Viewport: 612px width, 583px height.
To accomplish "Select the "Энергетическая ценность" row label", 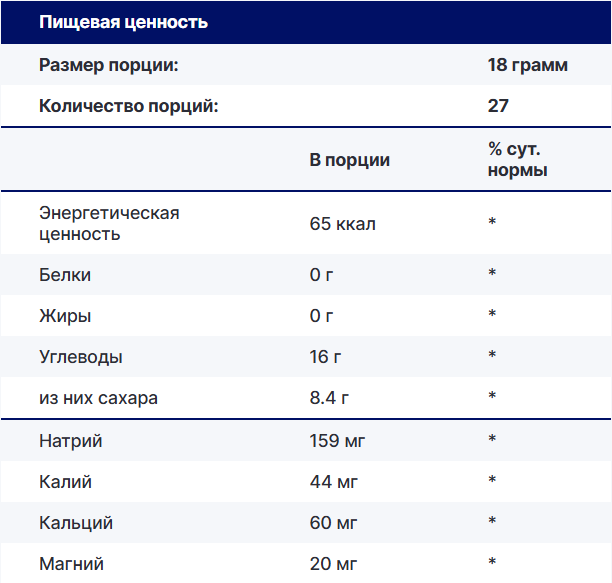I will pyautogui.click(x=109, y=224).
